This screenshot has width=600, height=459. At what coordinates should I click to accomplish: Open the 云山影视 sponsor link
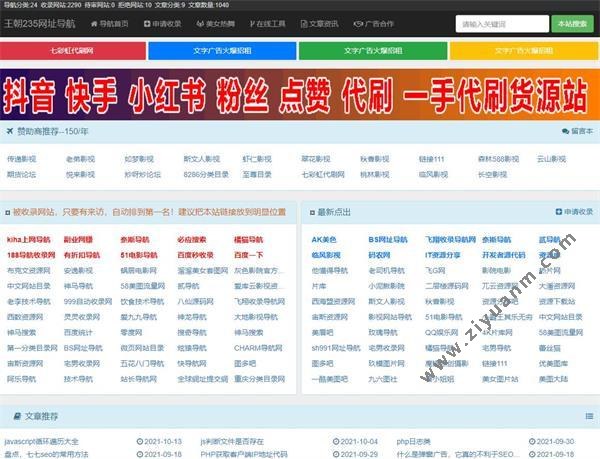(551, 159)
